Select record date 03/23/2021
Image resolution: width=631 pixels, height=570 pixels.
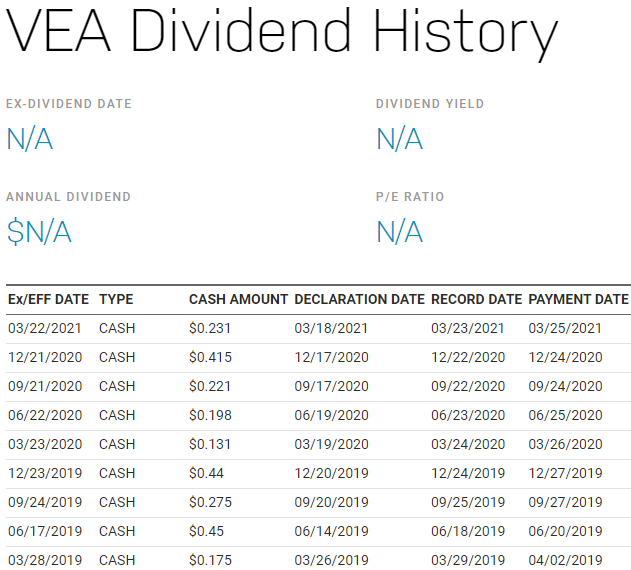(x=468, y=328)
